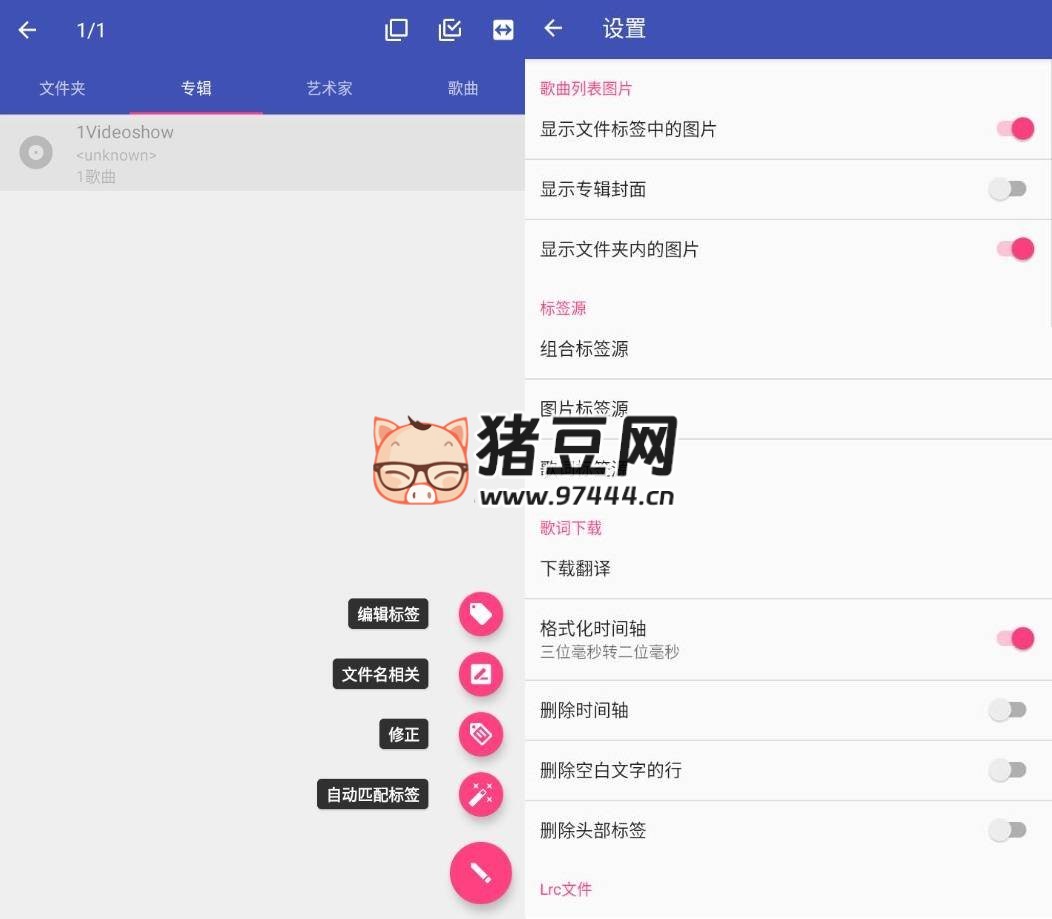Enable the delete timeline option
1052x919 pixels.
pyautogui.click(x=1007, y=710)
